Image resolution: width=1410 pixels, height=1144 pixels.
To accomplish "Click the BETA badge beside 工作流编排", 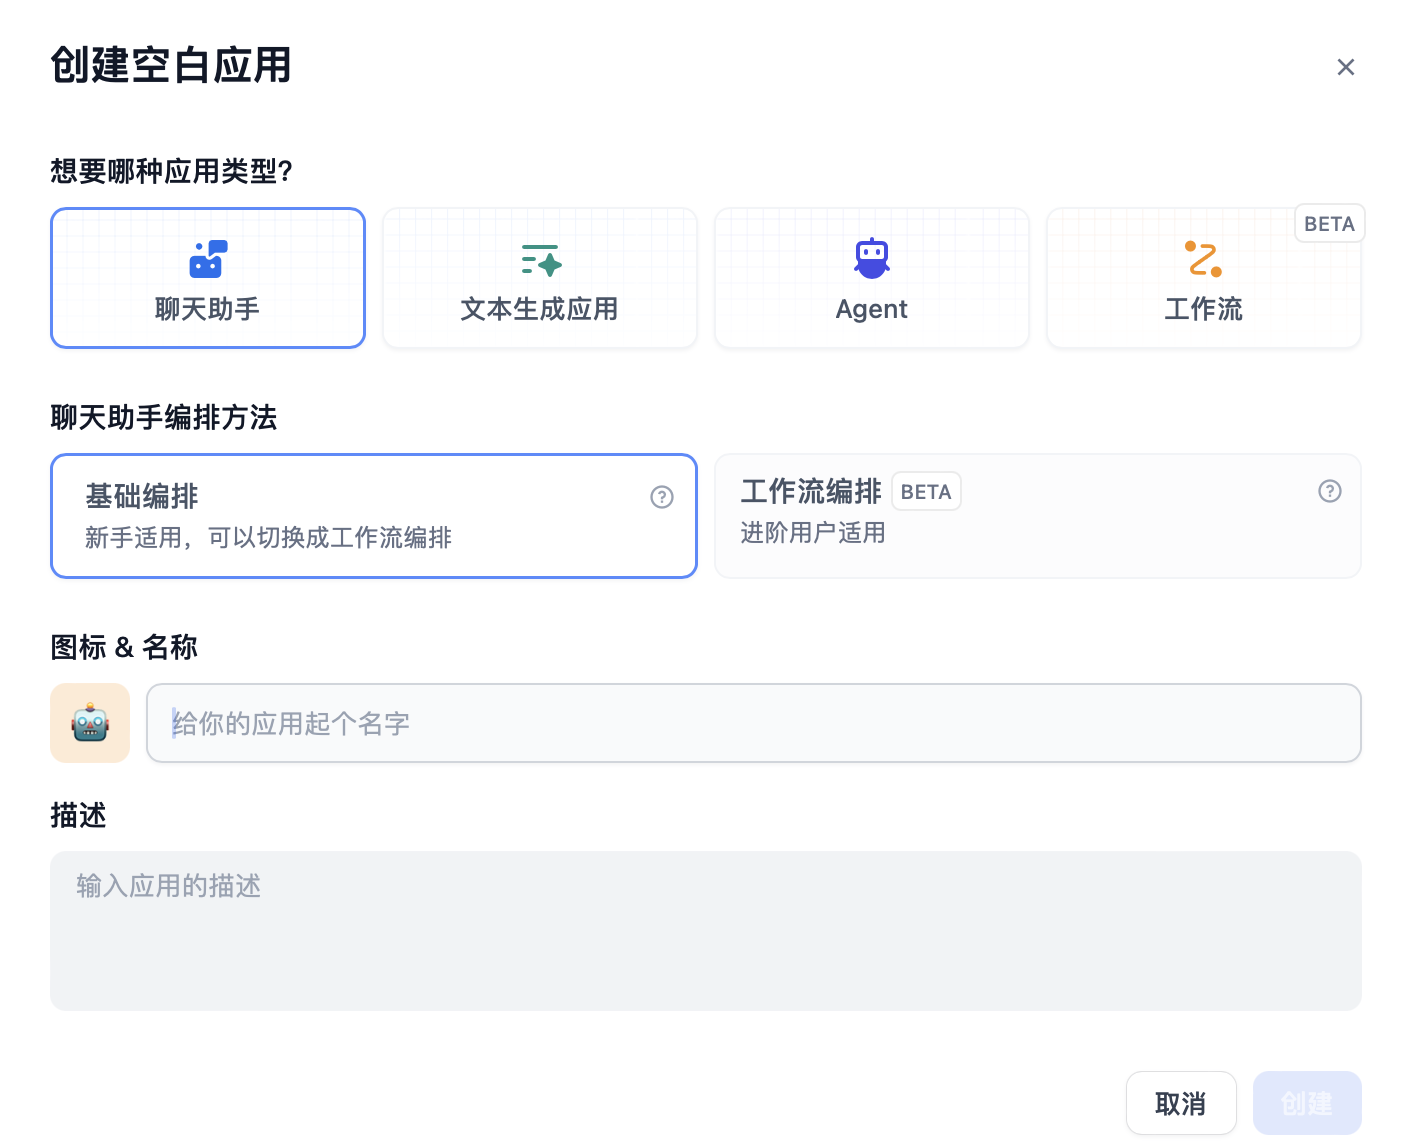I will pos(925,492).
